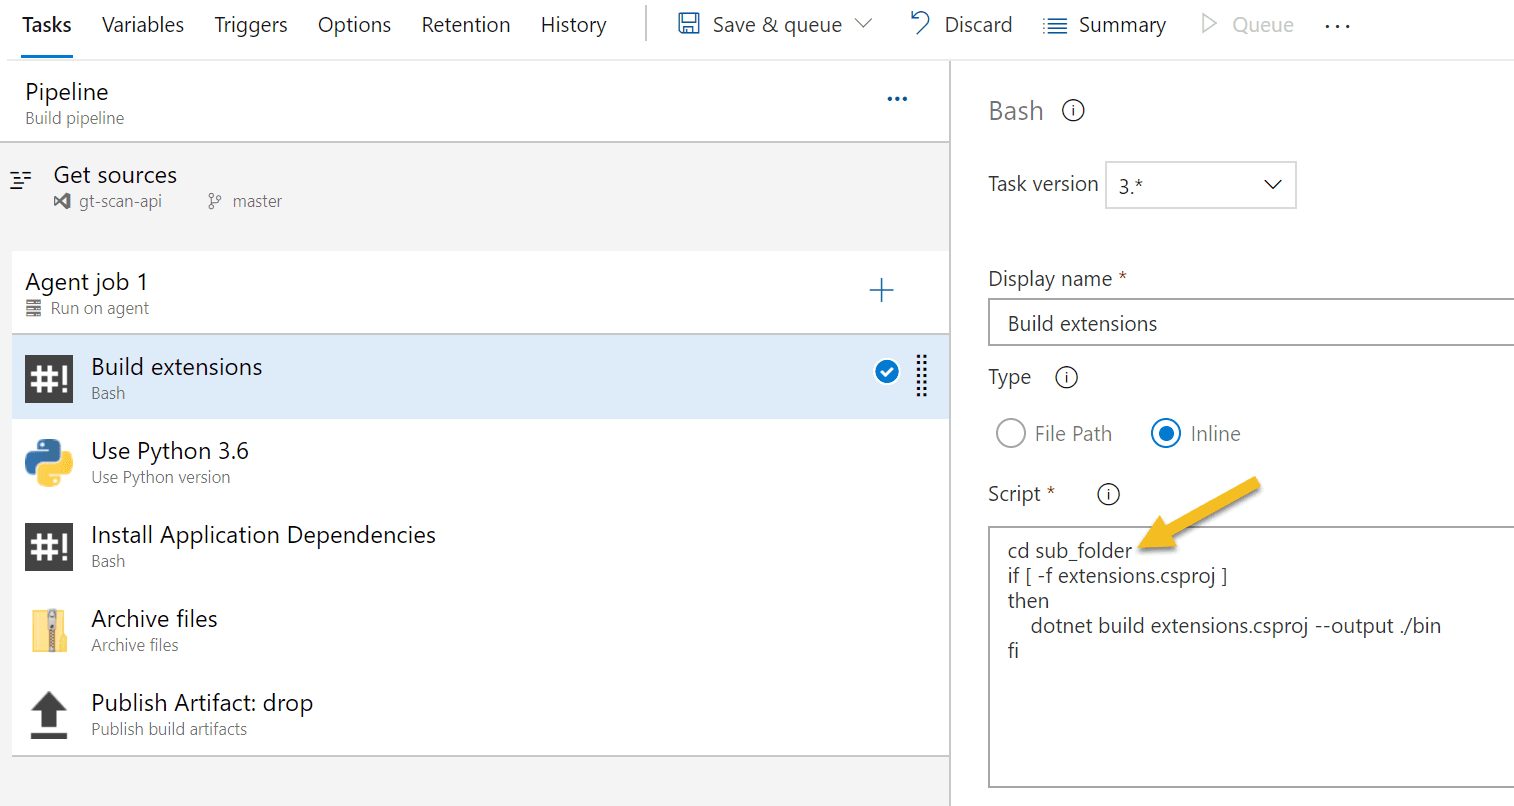Viewport: 1514px width, 806px height.
Task: Toggle the Build extensions enabled checkmark
Action: pos(887,371)
